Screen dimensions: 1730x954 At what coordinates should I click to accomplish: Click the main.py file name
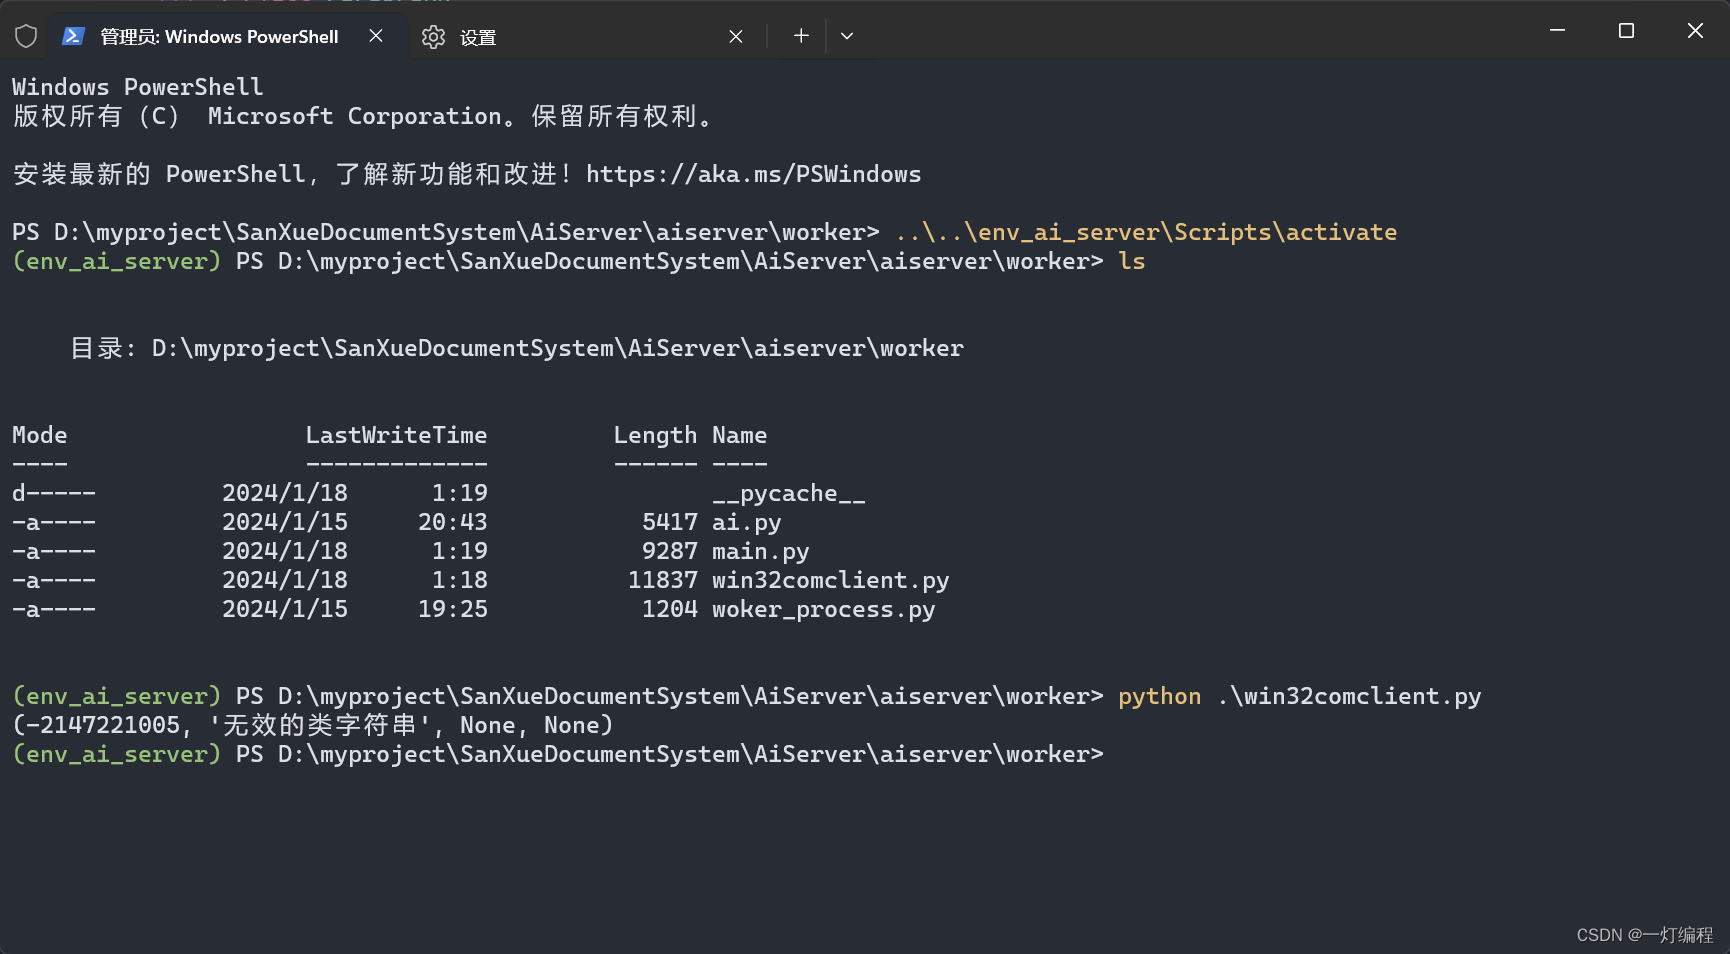tap(761, 551)
